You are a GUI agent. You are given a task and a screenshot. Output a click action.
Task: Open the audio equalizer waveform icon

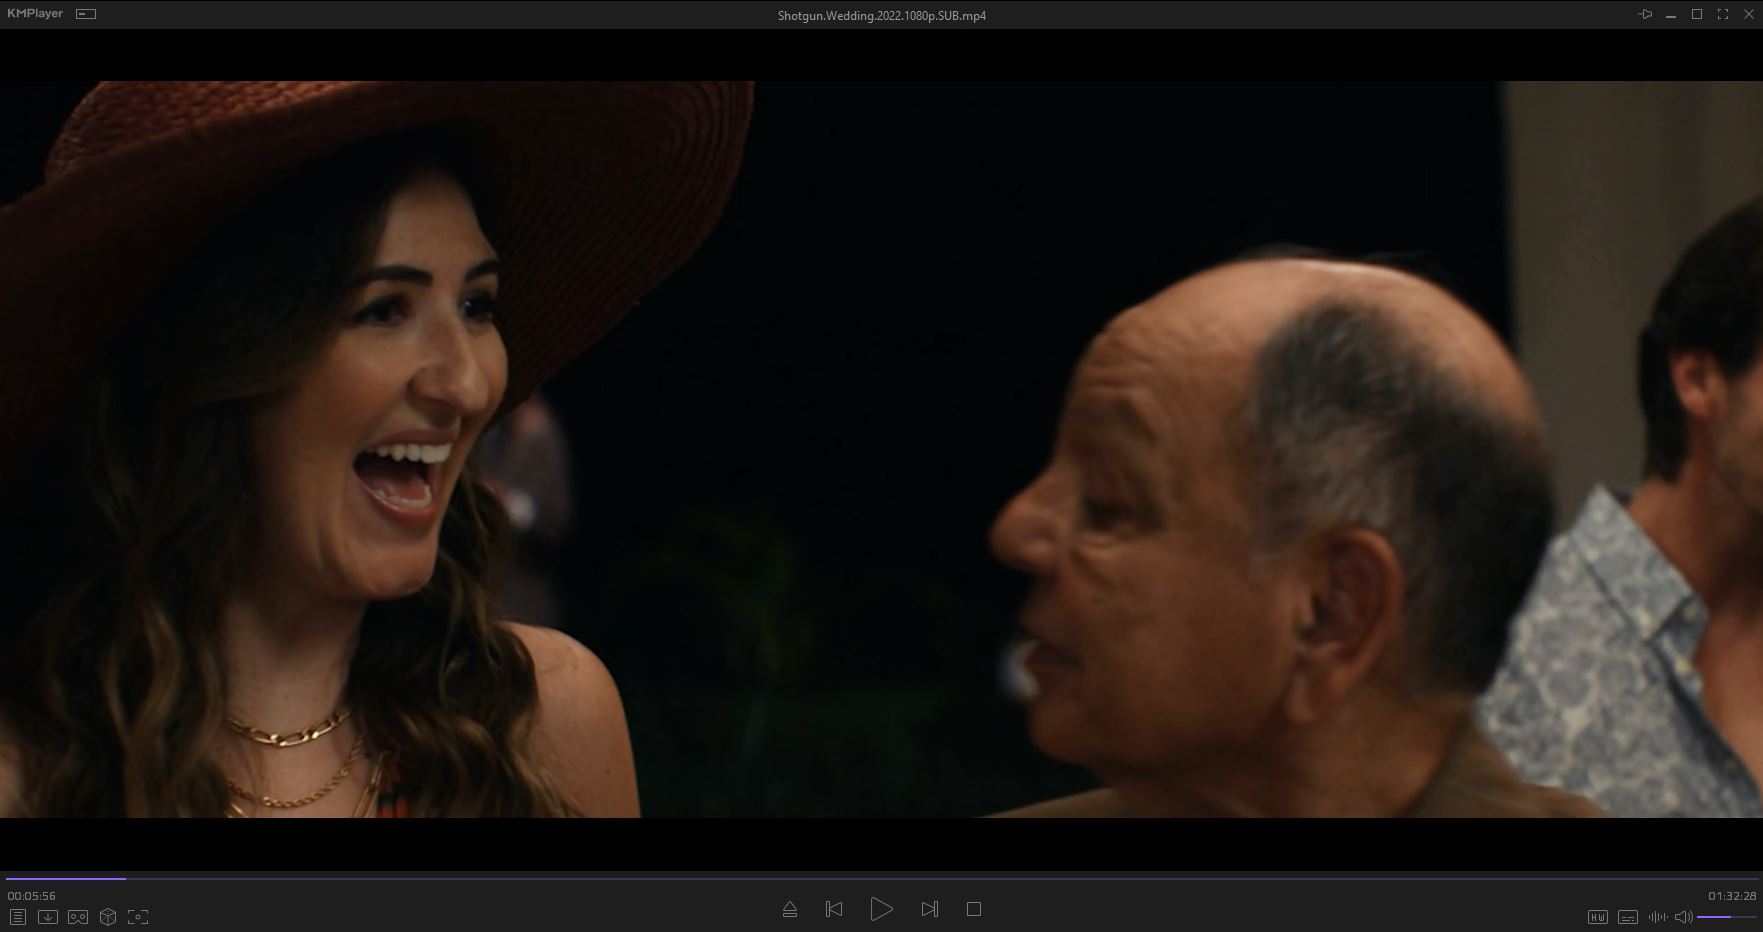click(x=1657, y=917)
